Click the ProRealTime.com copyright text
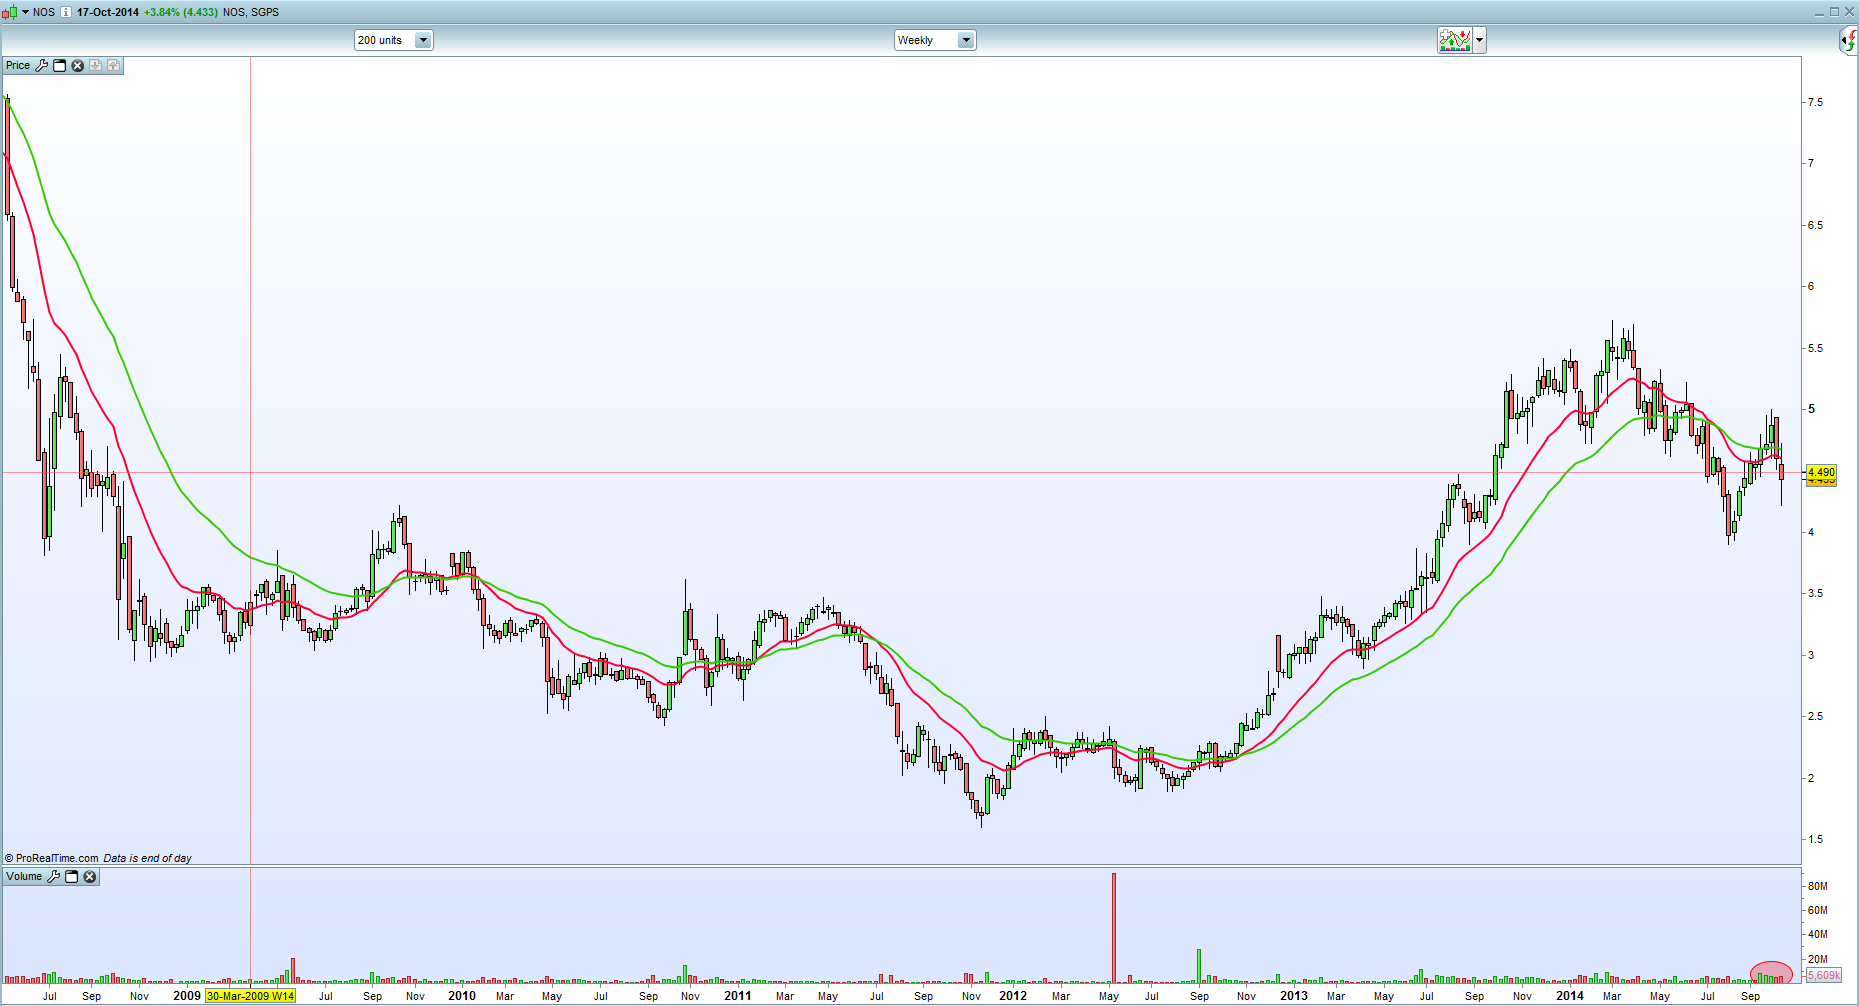This screenshot has height=1006, width=1859. click(52, 858)
